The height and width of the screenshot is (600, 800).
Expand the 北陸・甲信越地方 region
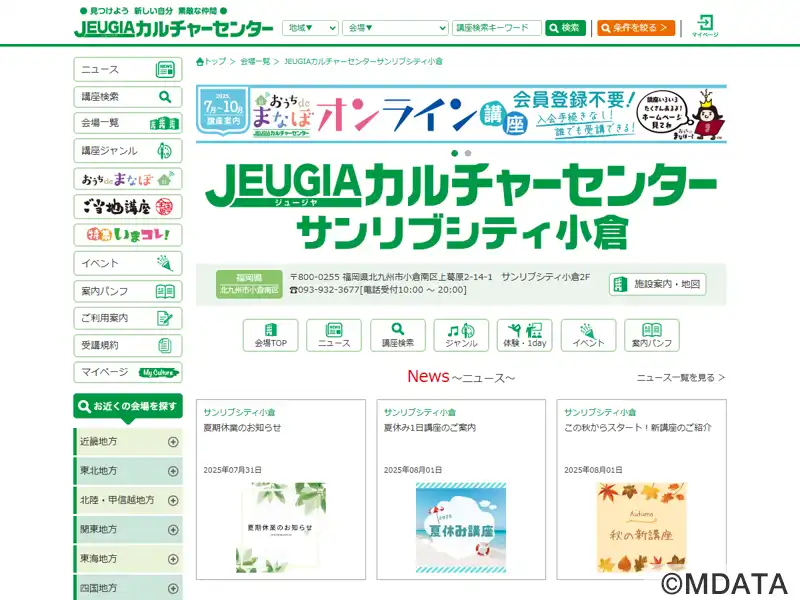pos(128,501)
